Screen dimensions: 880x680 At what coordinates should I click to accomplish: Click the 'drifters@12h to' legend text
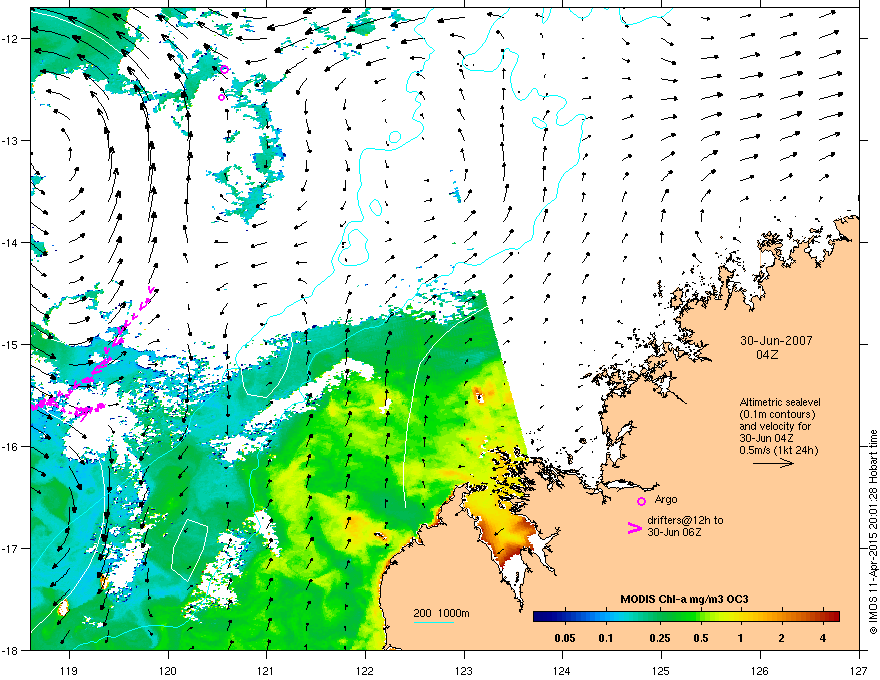[x=685, y=521]
